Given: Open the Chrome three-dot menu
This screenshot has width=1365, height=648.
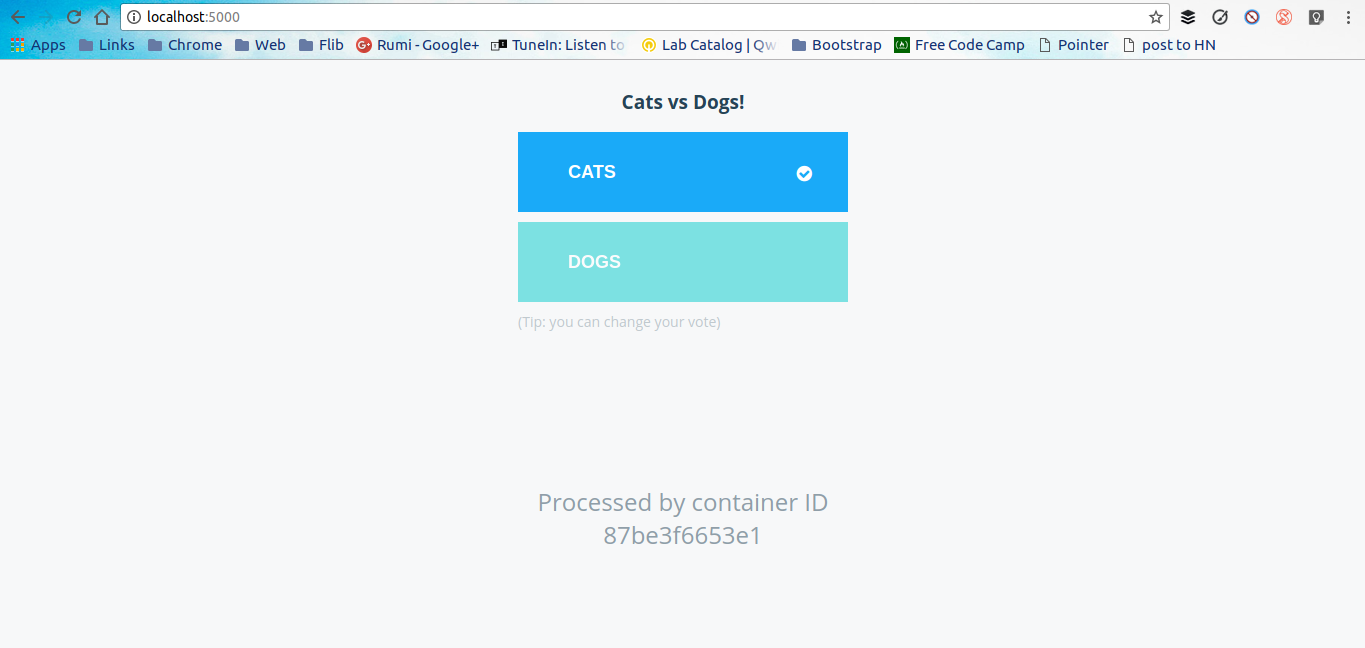Looking at the screenshot, I should [x=1349, y=17].
